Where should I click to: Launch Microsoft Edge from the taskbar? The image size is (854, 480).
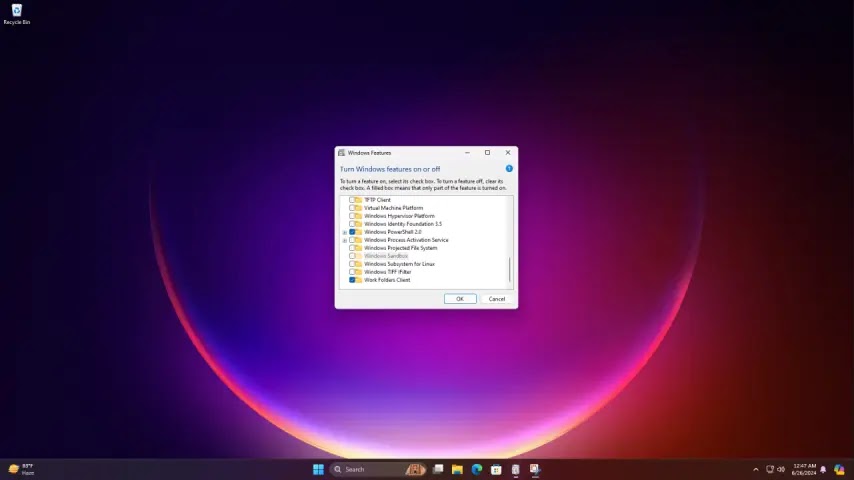[477, 469]
